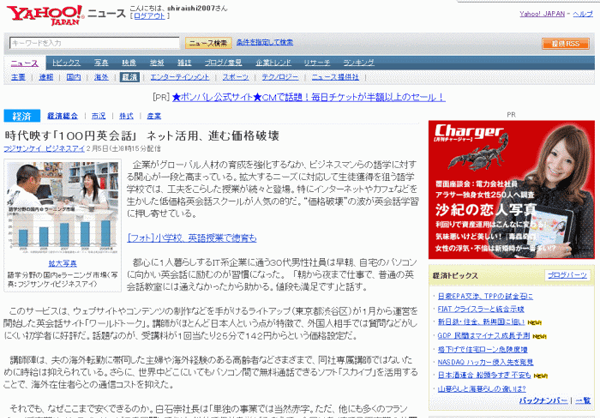Type in the keyword search field

click(x=94, y=43)
